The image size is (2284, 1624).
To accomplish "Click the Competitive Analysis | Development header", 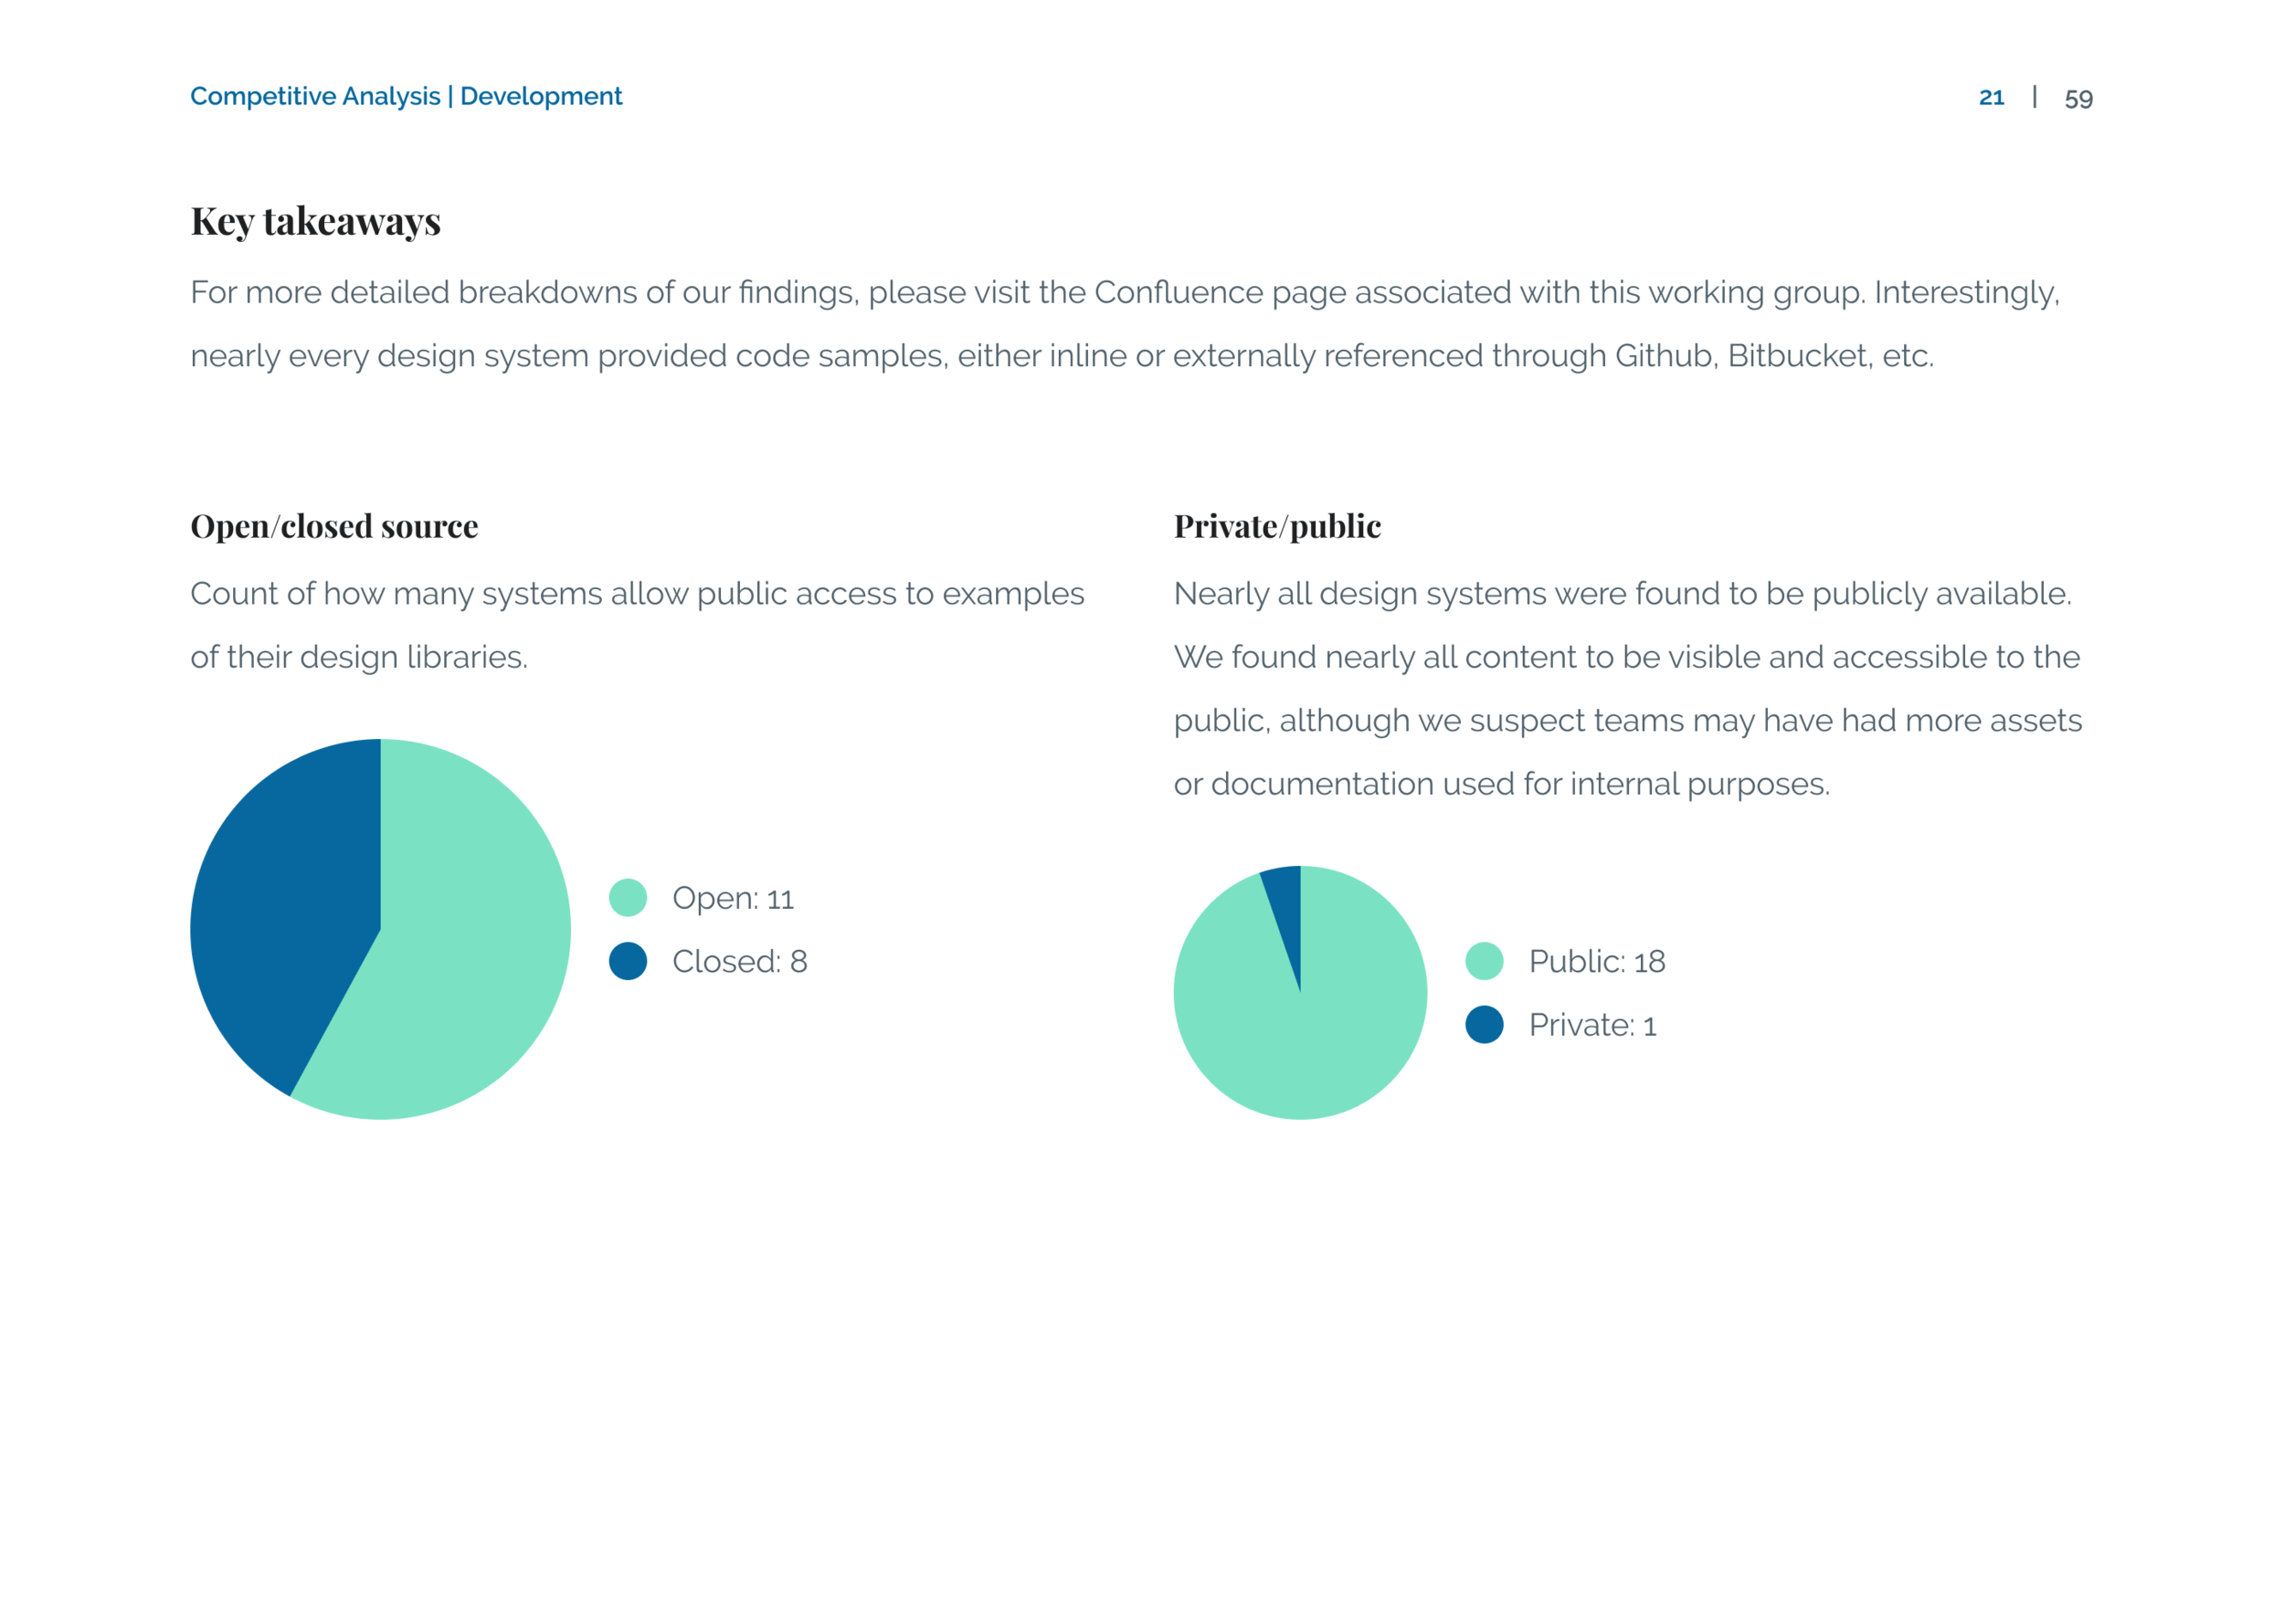I will [x=406, y=96].
